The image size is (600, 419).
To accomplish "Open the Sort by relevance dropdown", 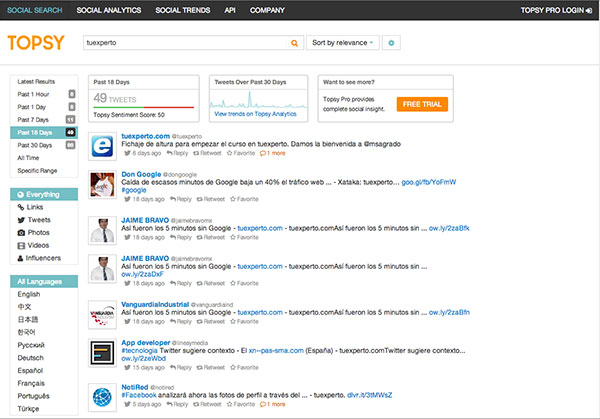I will pyautogui.click(x=344, y=43).
